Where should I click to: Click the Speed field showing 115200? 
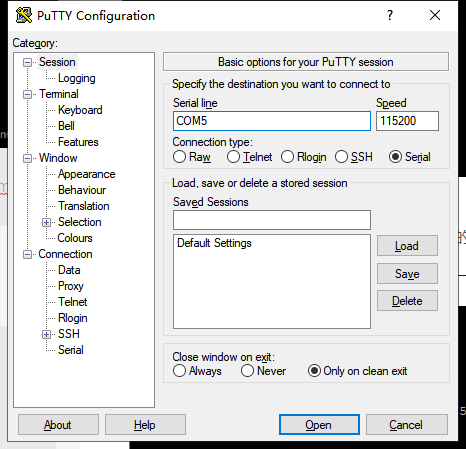(x=407, y=121)
